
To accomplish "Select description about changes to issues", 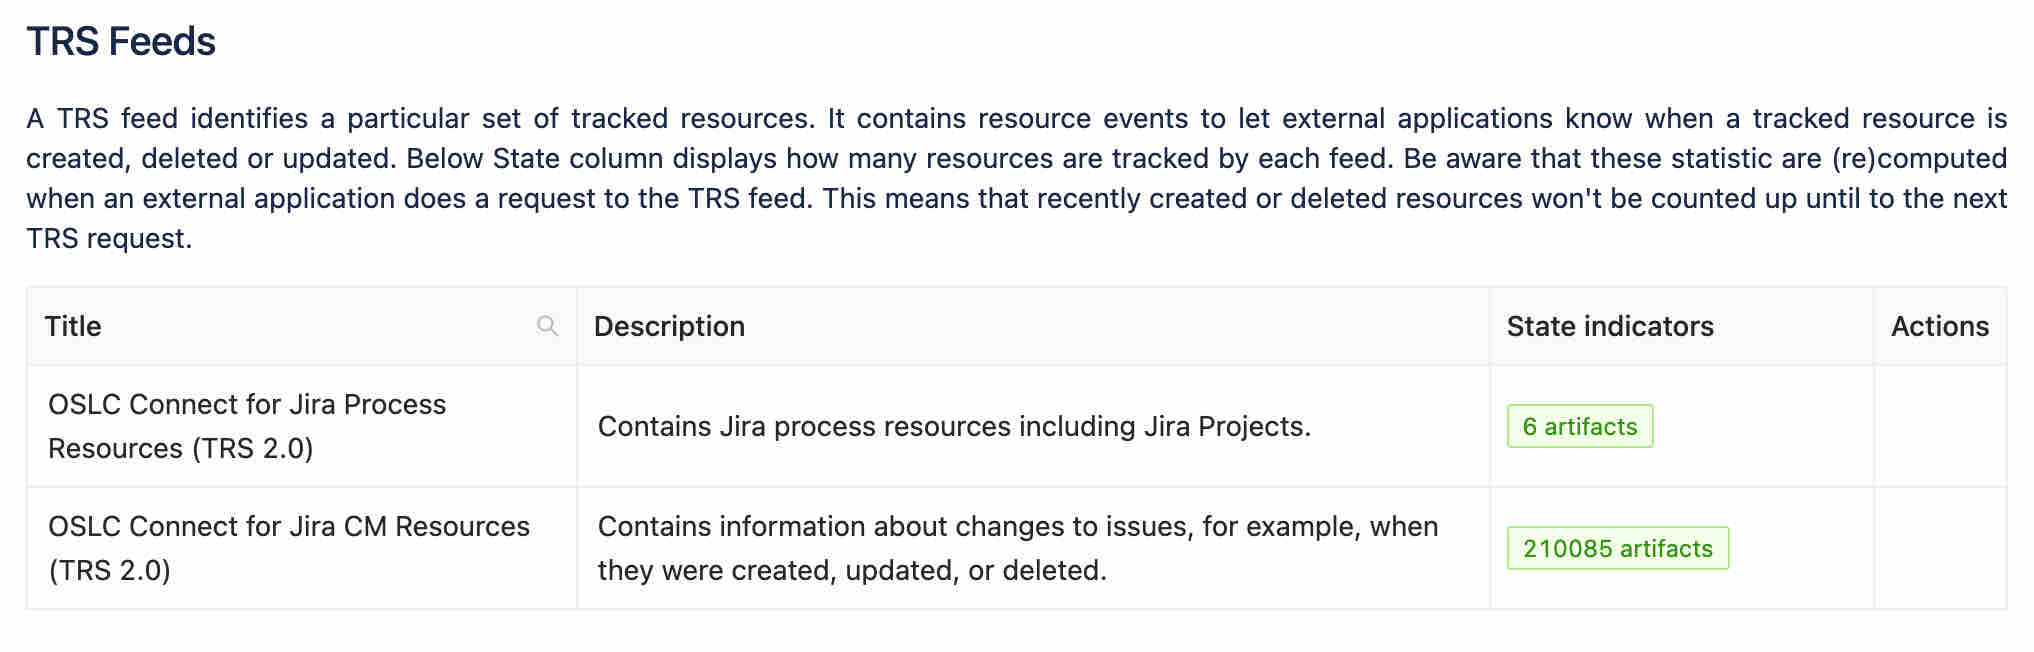I will (1018, 548).
